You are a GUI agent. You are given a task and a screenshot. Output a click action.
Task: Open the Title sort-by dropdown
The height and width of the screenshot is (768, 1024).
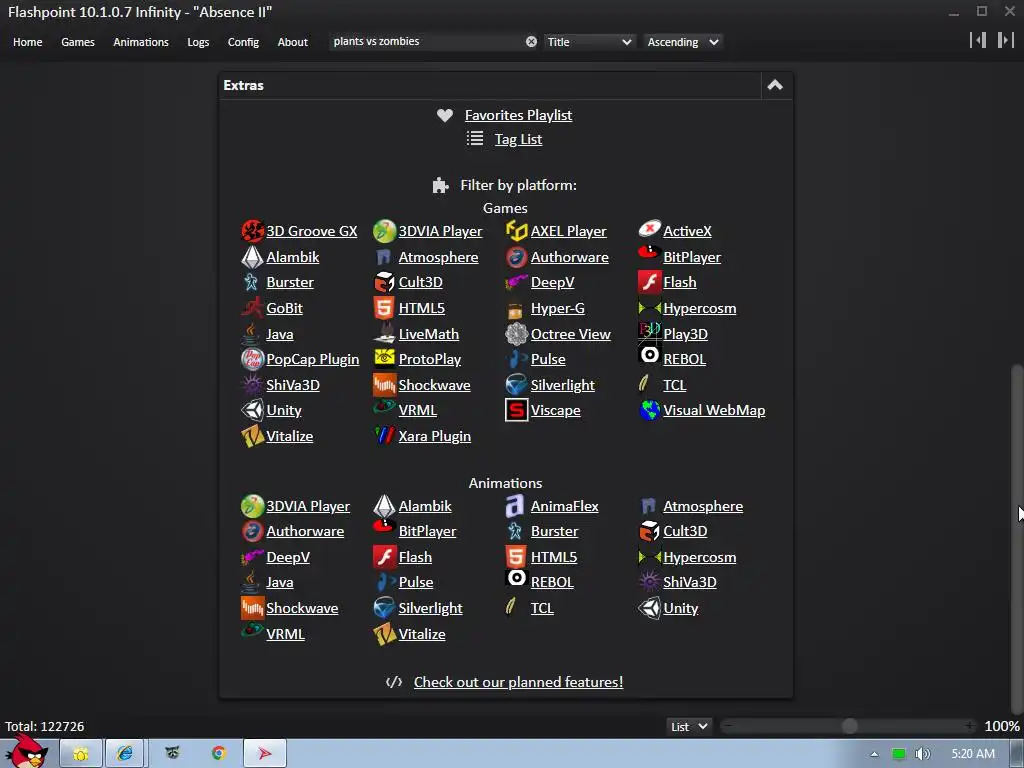click(x=589, y=42)
